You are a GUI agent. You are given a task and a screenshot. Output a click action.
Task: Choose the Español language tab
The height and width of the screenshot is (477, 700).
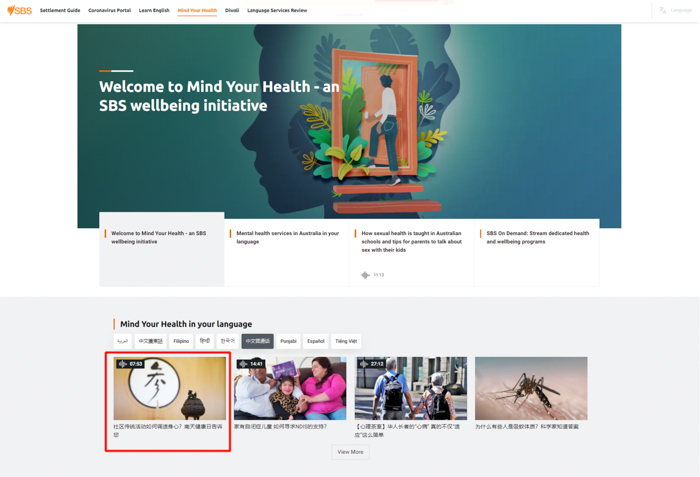coord(316,341)
